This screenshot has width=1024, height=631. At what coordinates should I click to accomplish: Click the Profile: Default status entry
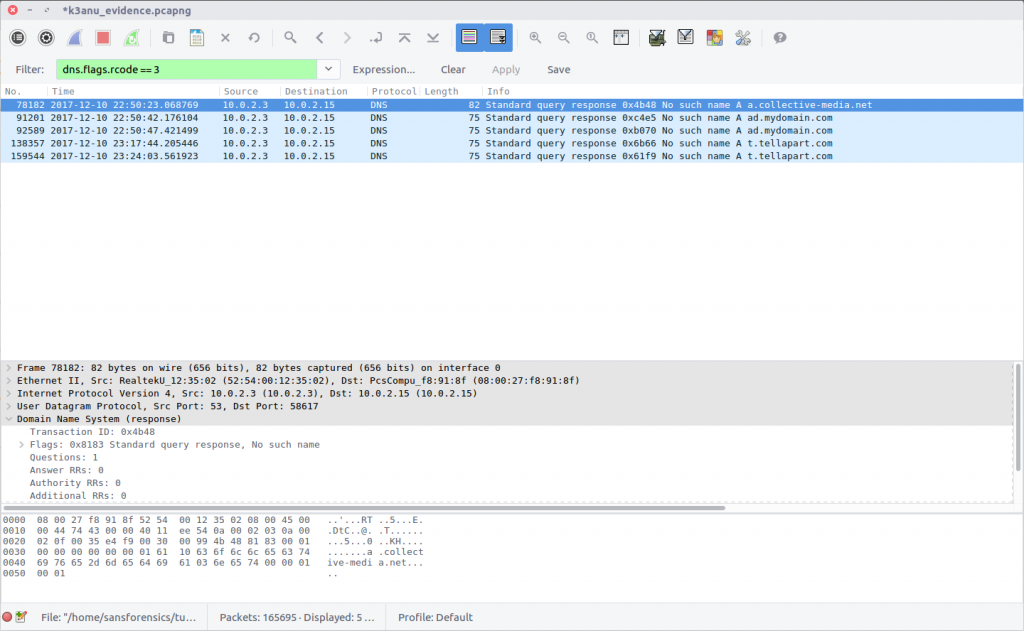pos(435,617)
